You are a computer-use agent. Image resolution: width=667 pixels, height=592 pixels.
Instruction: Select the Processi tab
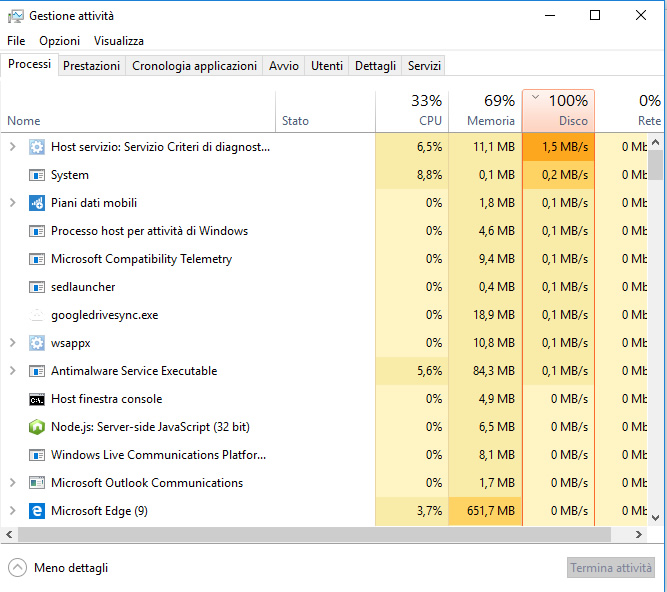(29, 64)
